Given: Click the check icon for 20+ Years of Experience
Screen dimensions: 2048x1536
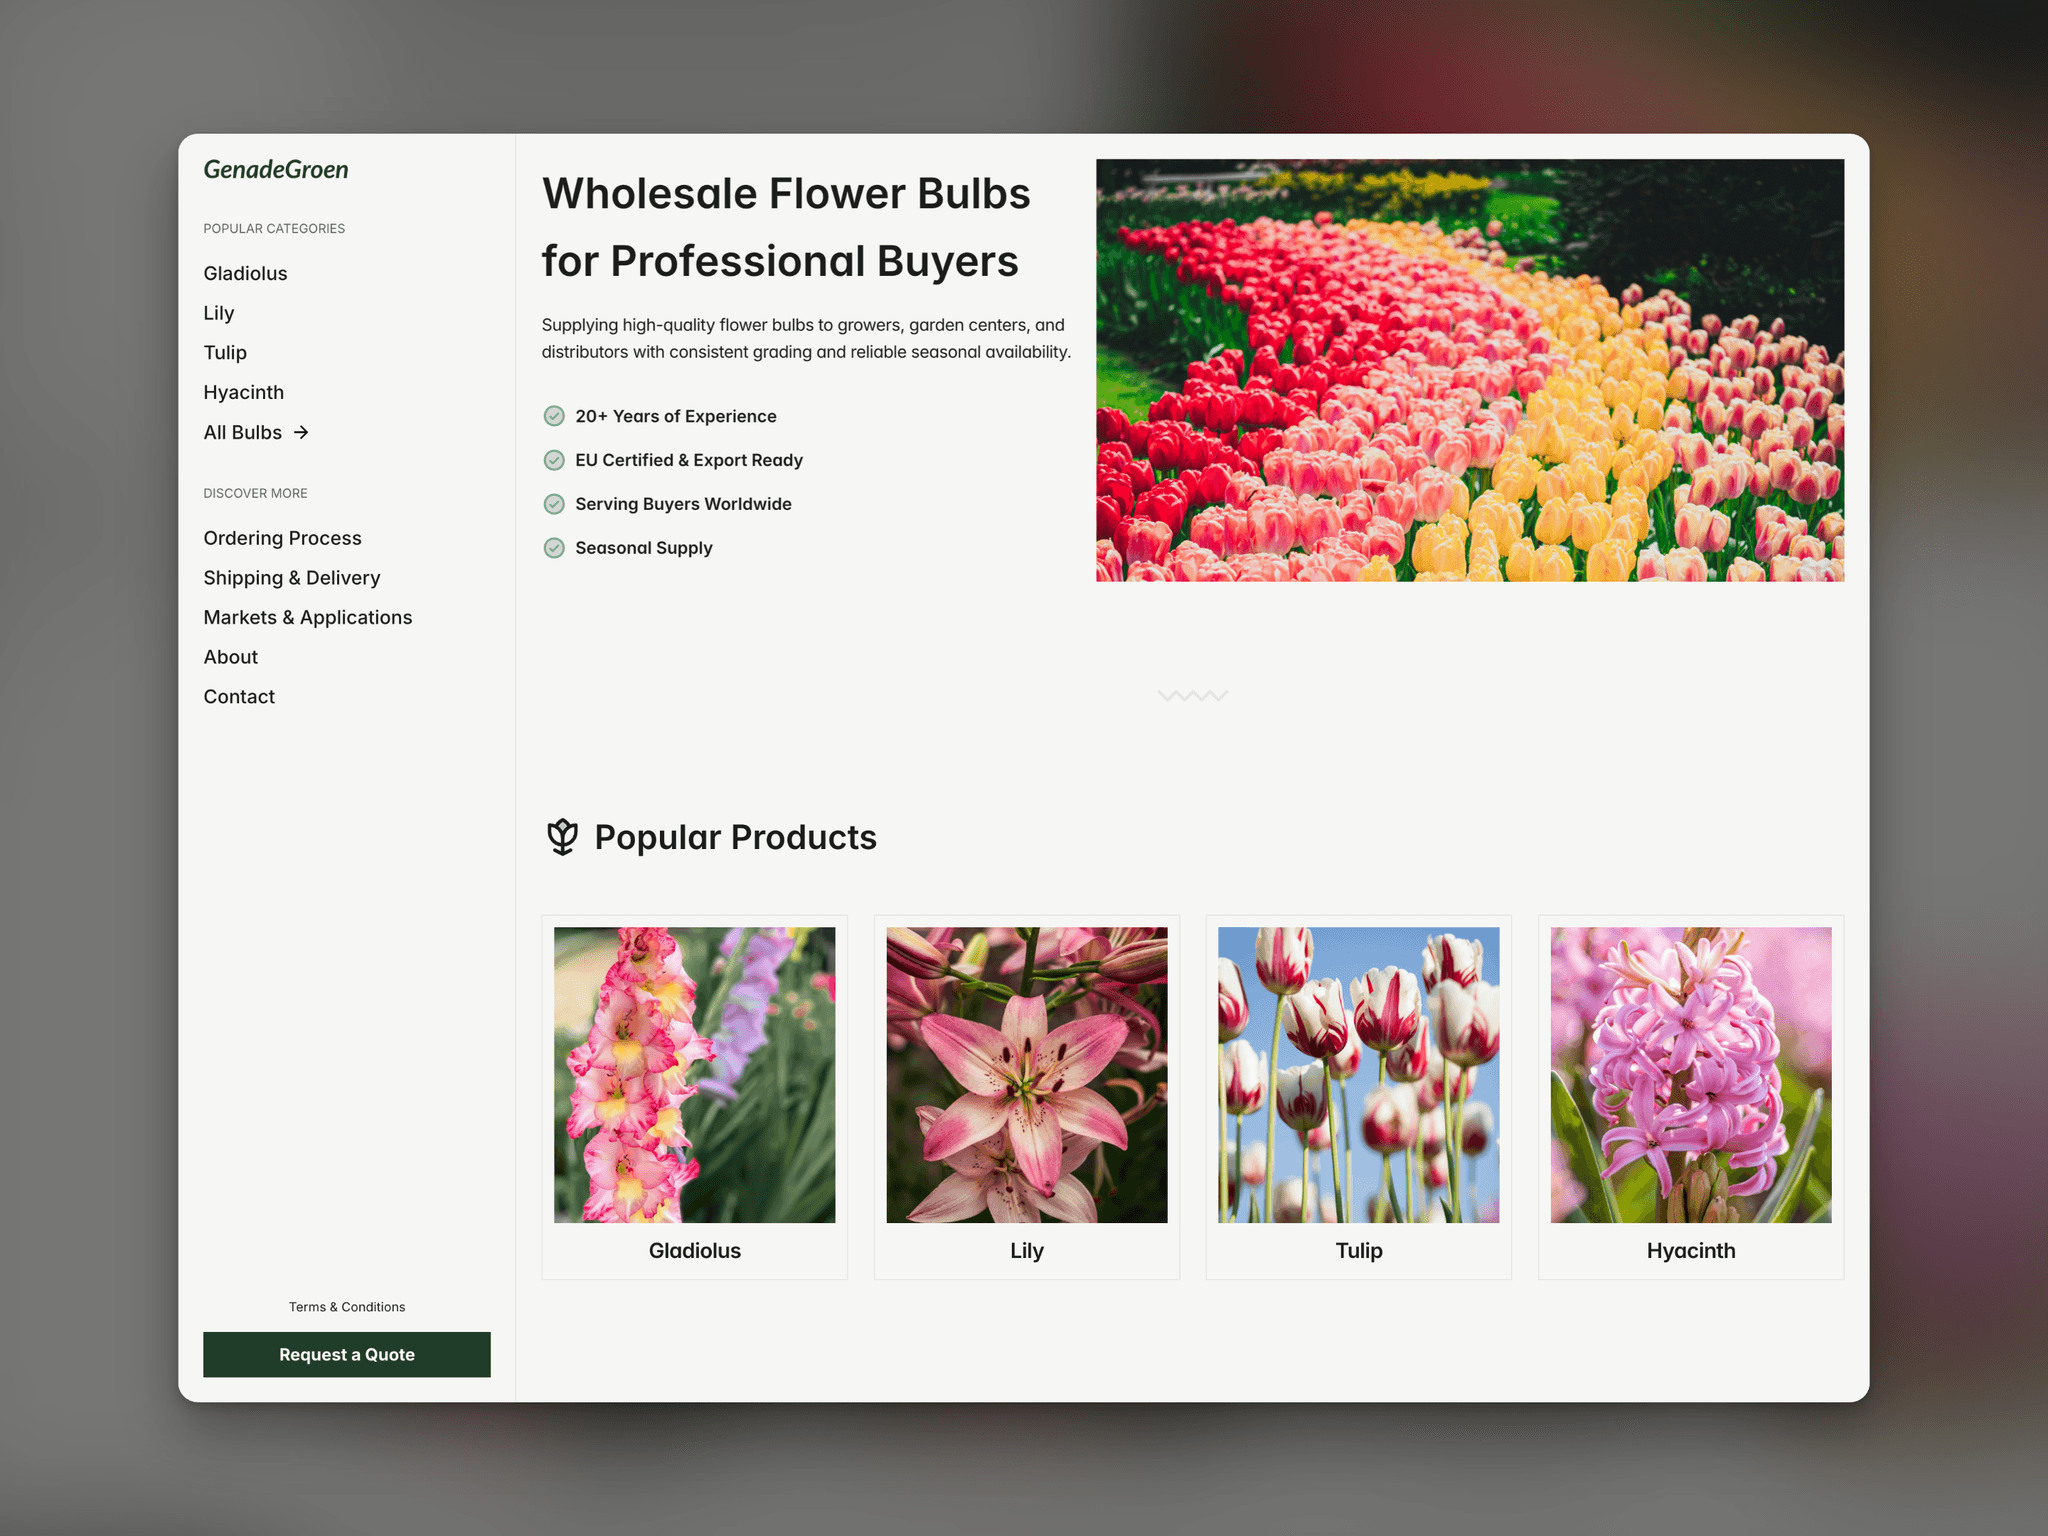Looking at the screenshot, I should [x=554, y=416].
